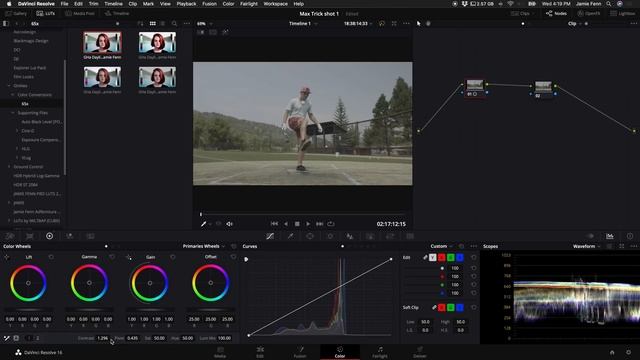Select node 01 in node graph
640x360 pixels.
coord(475,87)
